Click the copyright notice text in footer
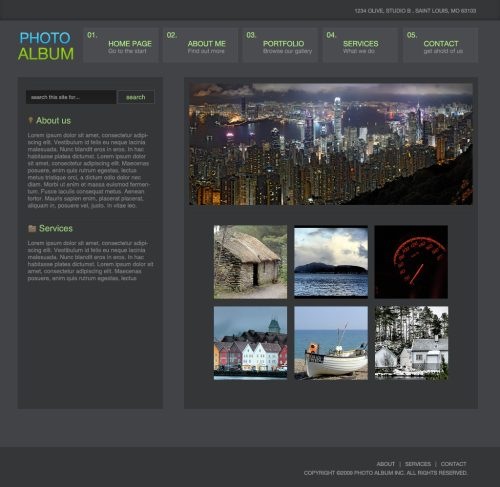The image size is (500, 487). (x=385, y=473)
